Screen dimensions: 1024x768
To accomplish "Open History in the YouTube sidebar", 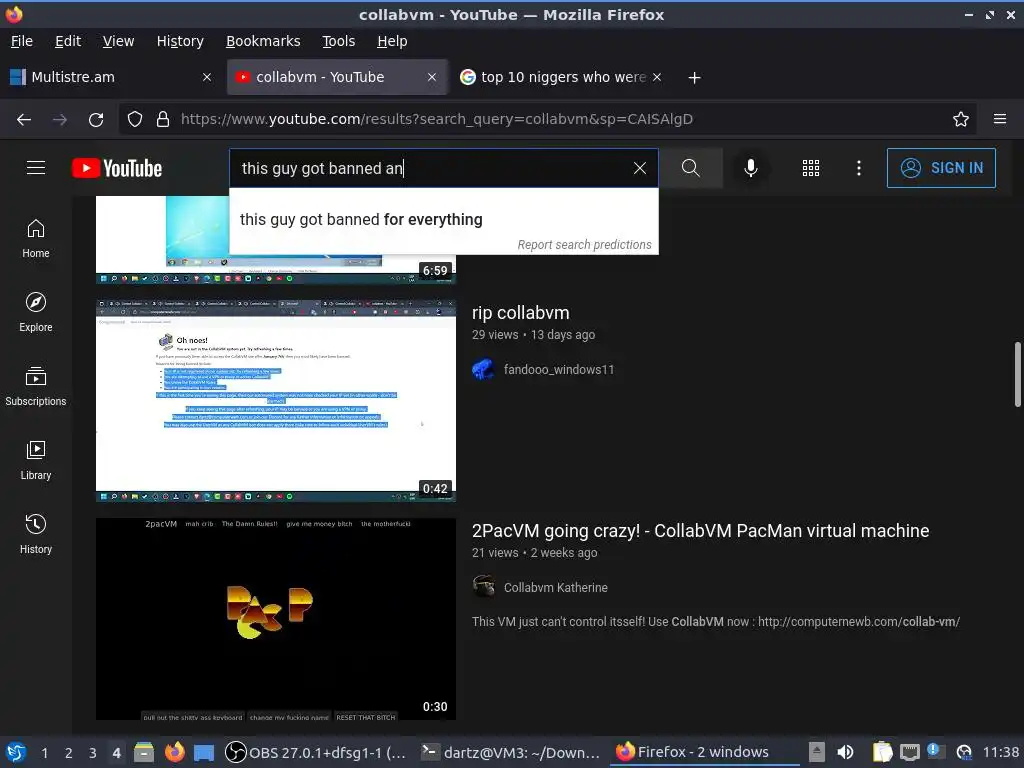I will pos(36,534).
